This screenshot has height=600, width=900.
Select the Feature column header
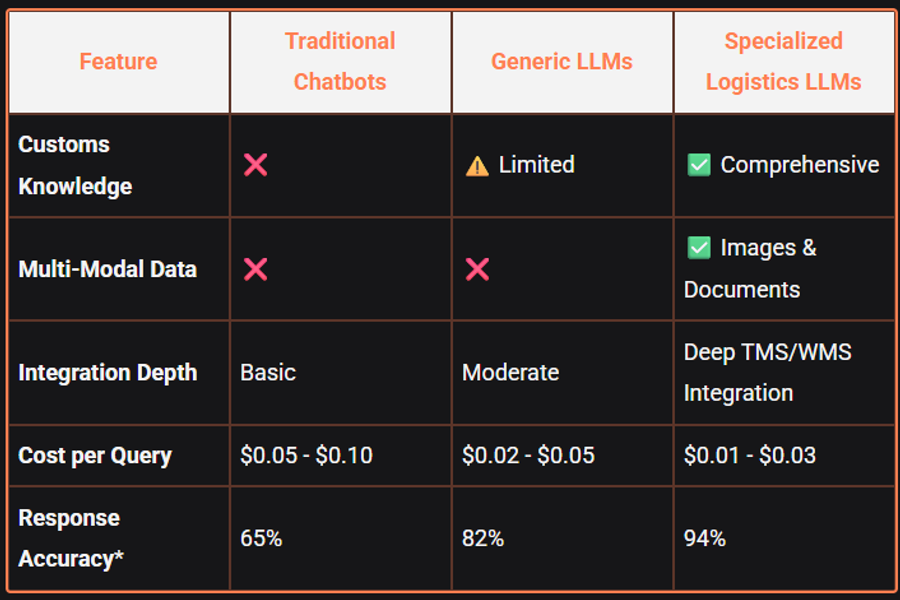(x=118, y=61)
